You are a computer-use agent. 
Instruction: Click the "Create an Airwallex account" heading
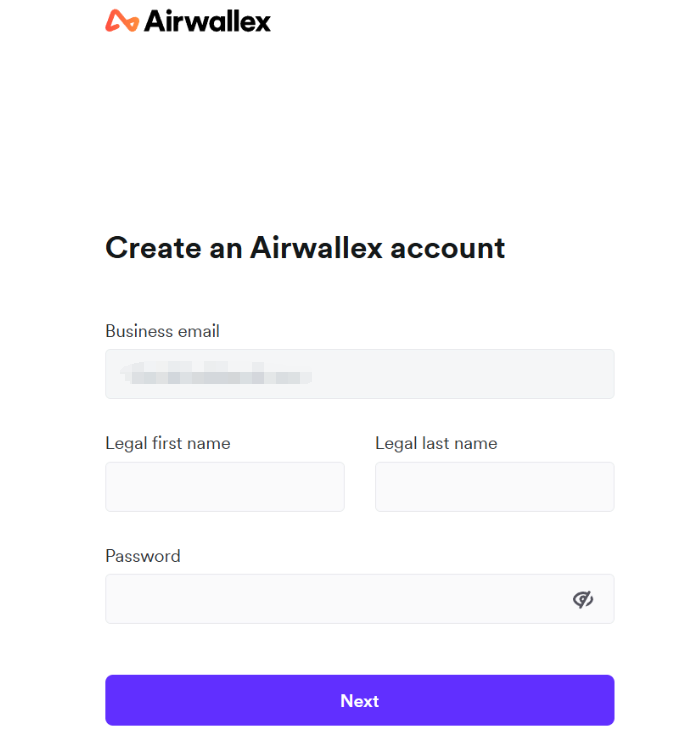coord(305,247)
